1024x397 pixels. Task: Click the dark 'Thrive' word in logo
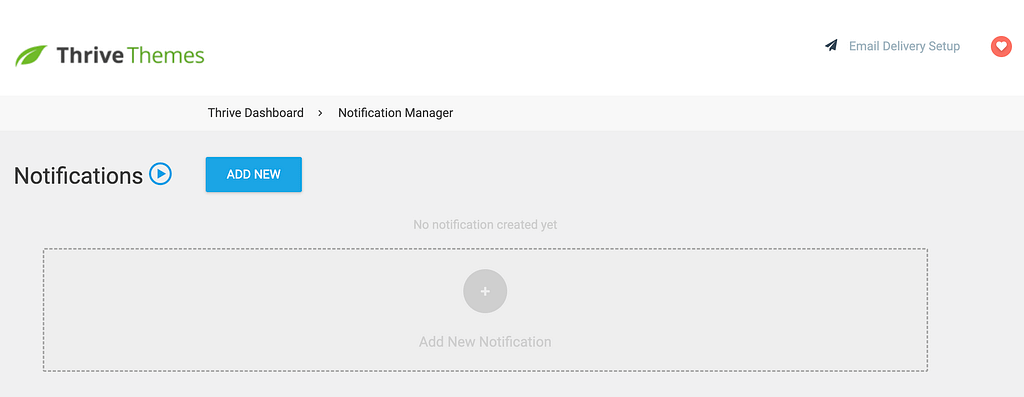click(90, 56)
